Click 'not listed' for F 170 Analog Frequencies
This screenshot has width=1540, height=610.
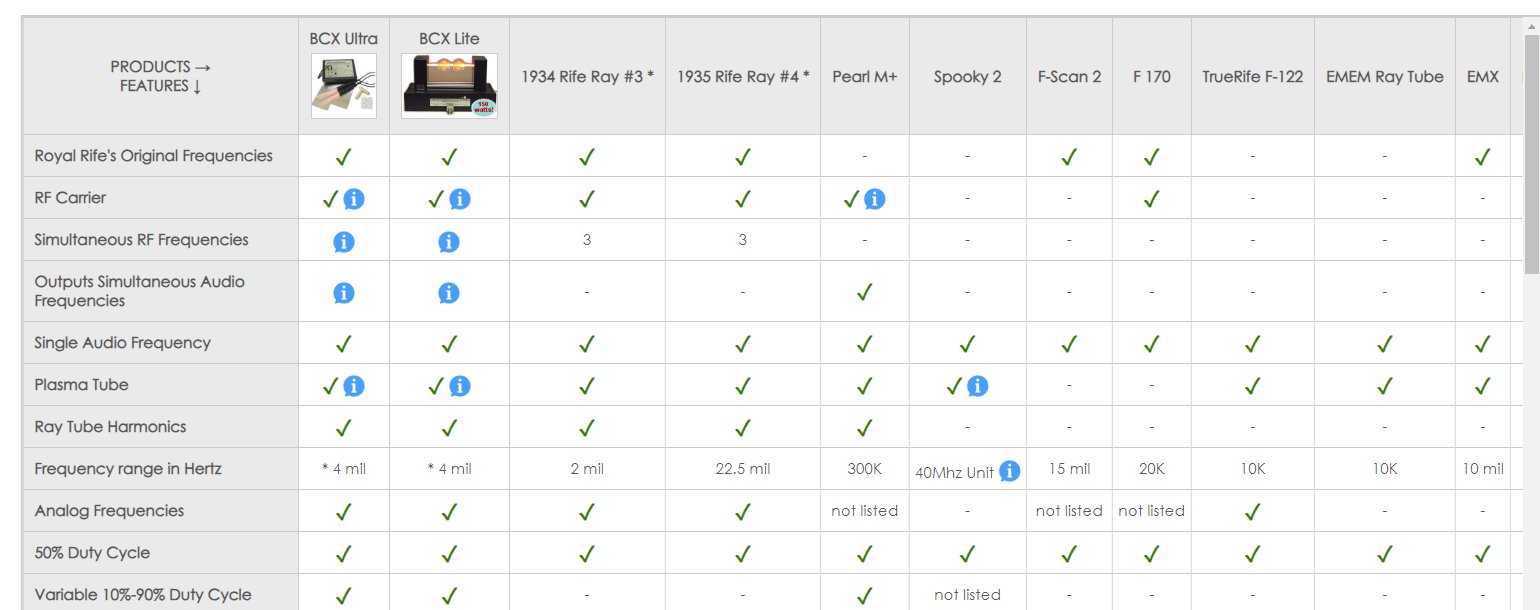(x=1152, y=511)
